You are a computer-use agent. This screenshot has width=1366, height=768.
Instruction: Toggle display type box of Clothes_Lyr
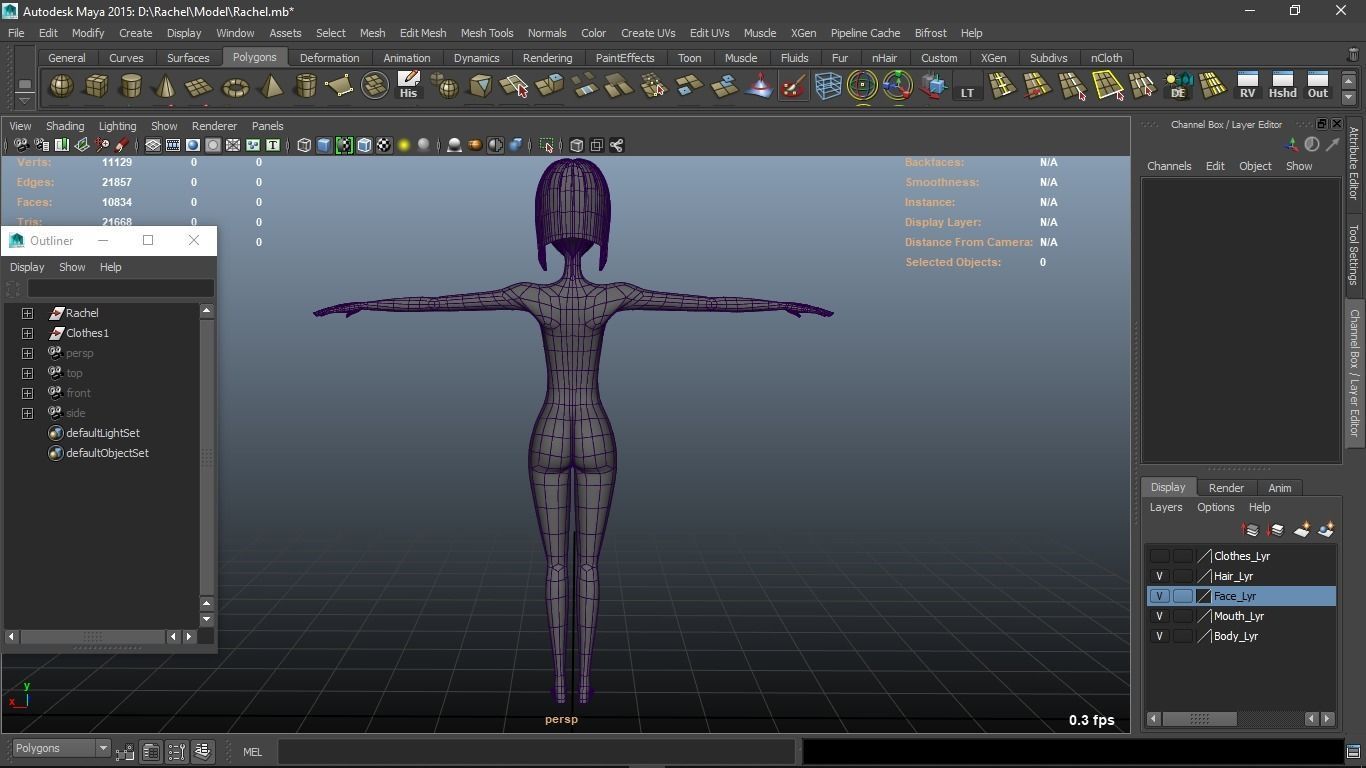pyautogui.click(x=1183, y=556)
